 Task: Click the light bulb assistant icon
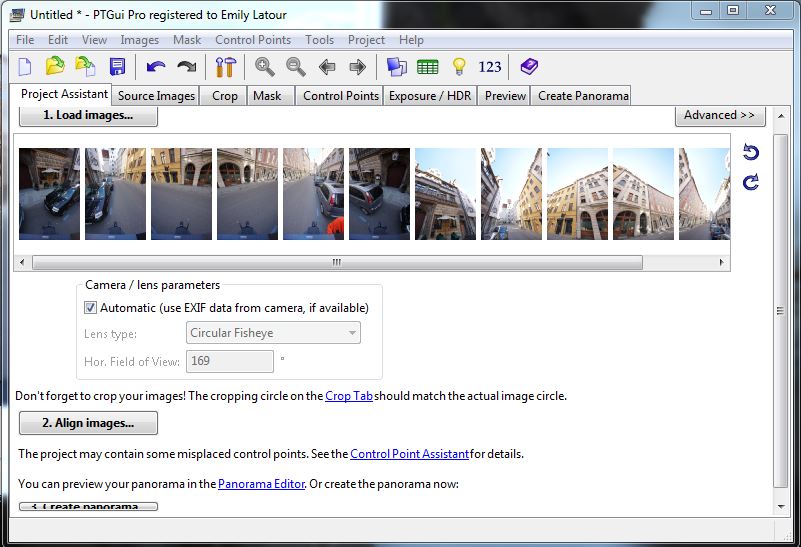pyautogui.click(x=459, y=67)
